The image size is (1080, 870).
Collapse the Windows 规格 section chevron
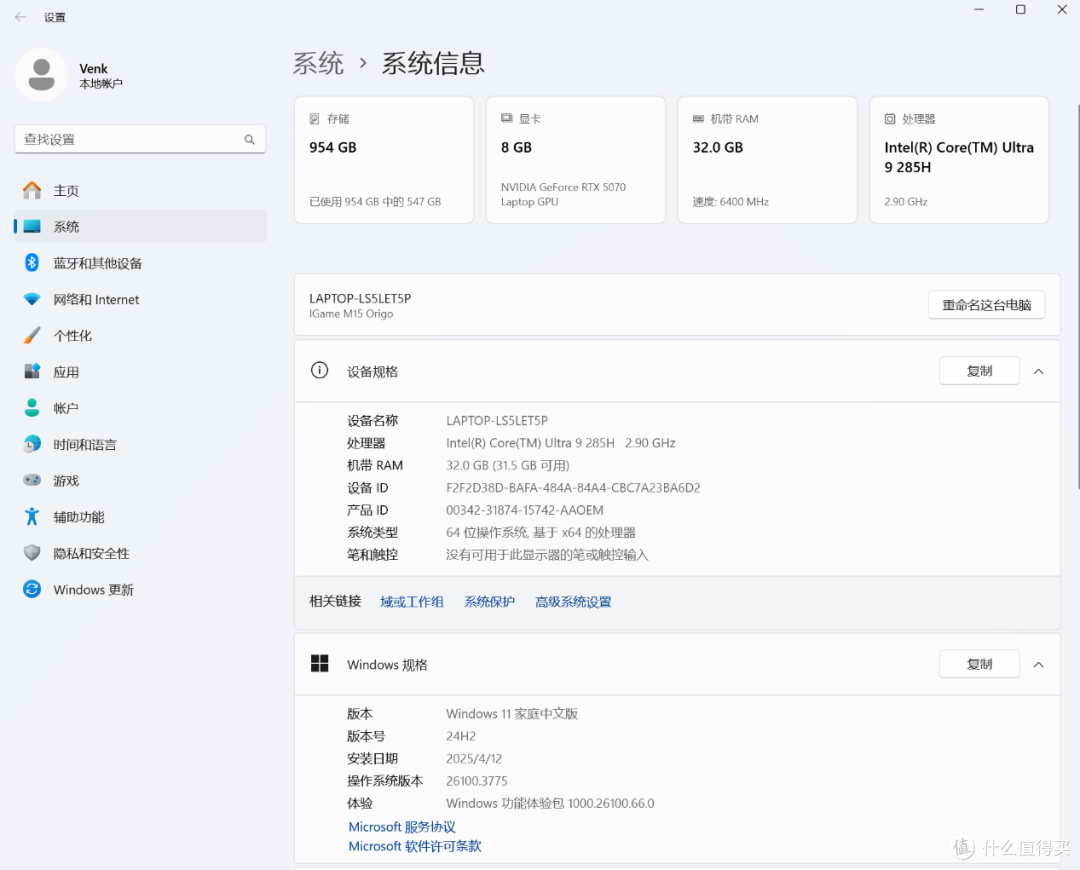pyautogui.click(x=1039, y=664)
